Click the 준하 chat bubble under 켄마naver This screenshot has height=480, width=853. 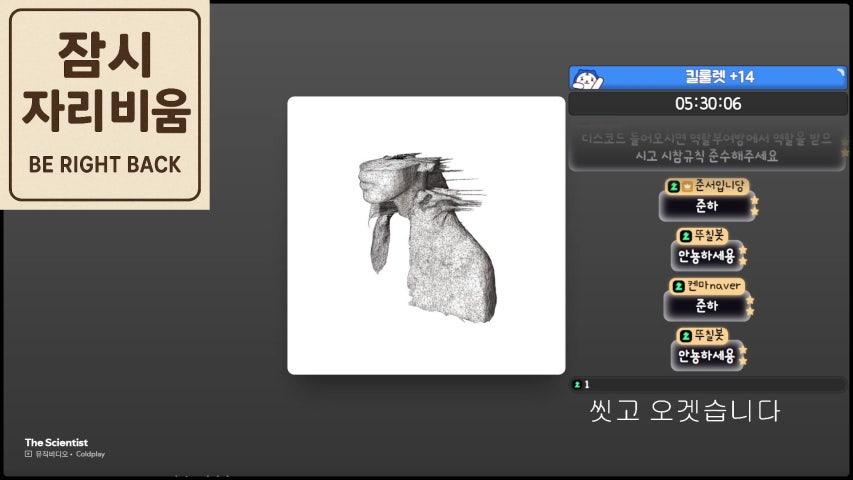click(707, 306)
